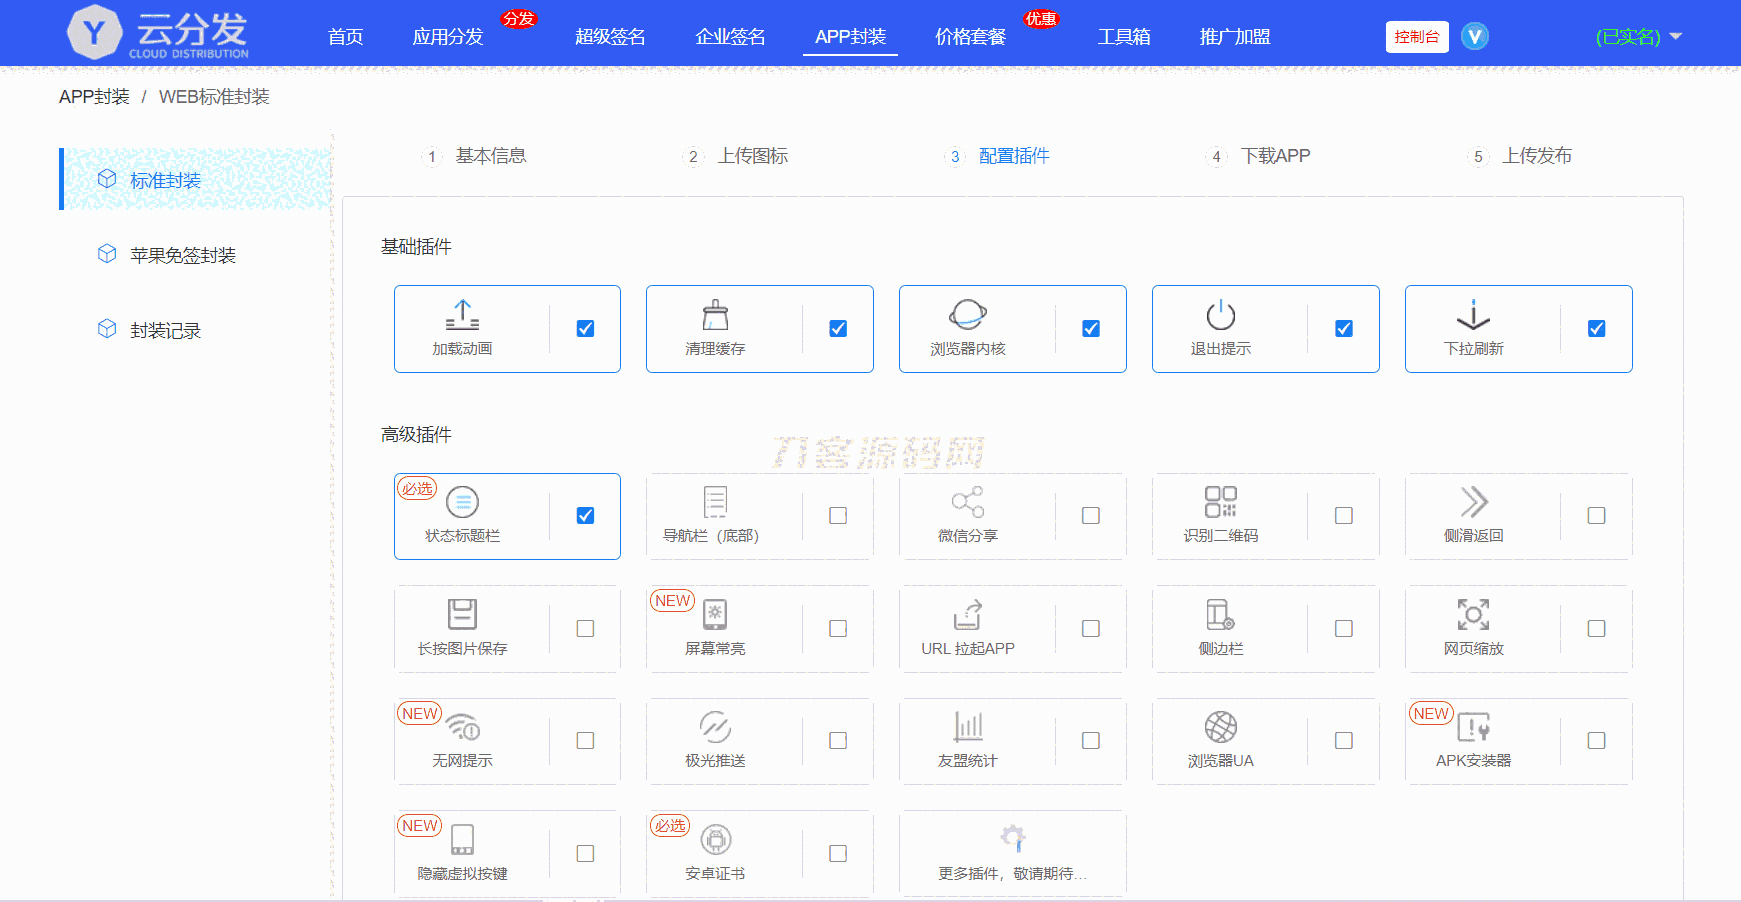Click the 状态标题栏 icon
The width and height of the screenshot is (1741, 902).
click(x=462, y=502)
